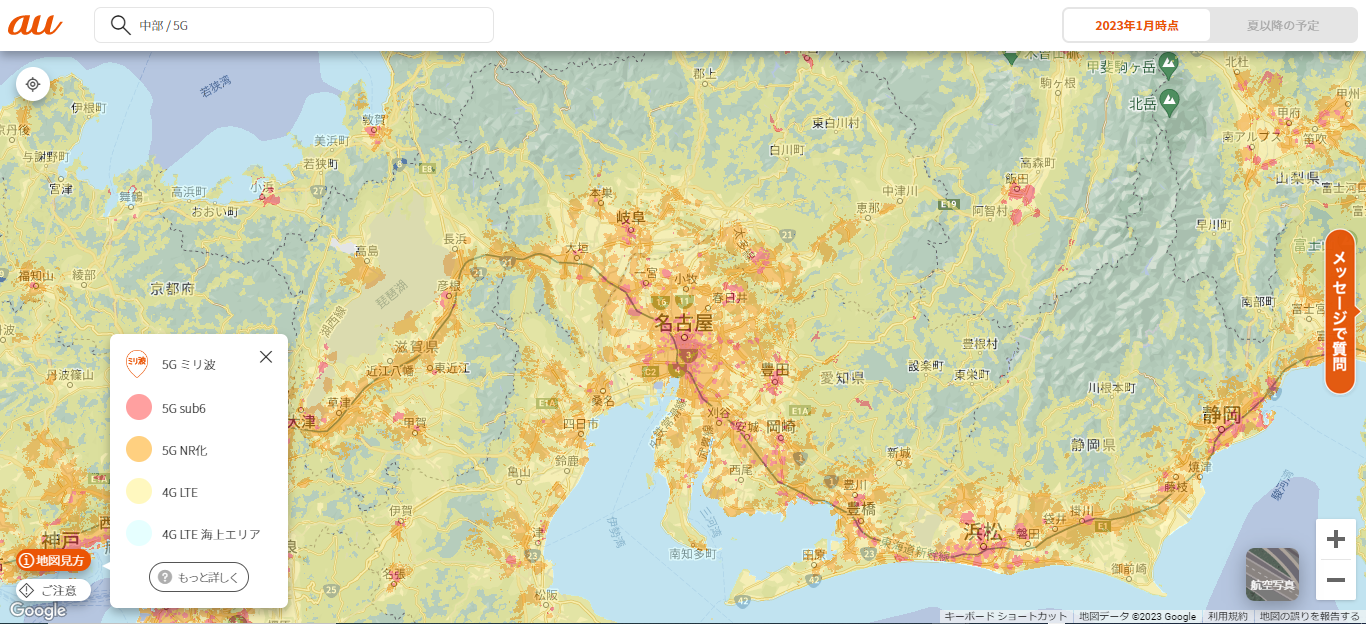The width and height of the screenshot is (1366, 624).
Task: Select the 2023年1月時点 tab
Action: point(1136,25)
